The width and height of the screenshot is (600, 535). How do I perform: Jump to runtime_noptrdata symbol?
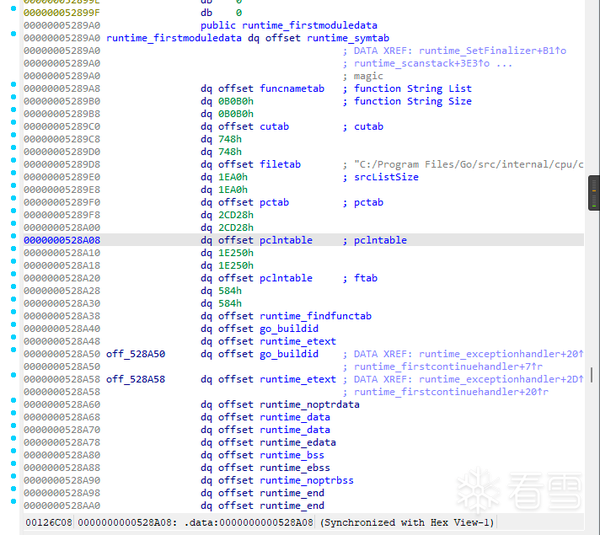point(310,404)
